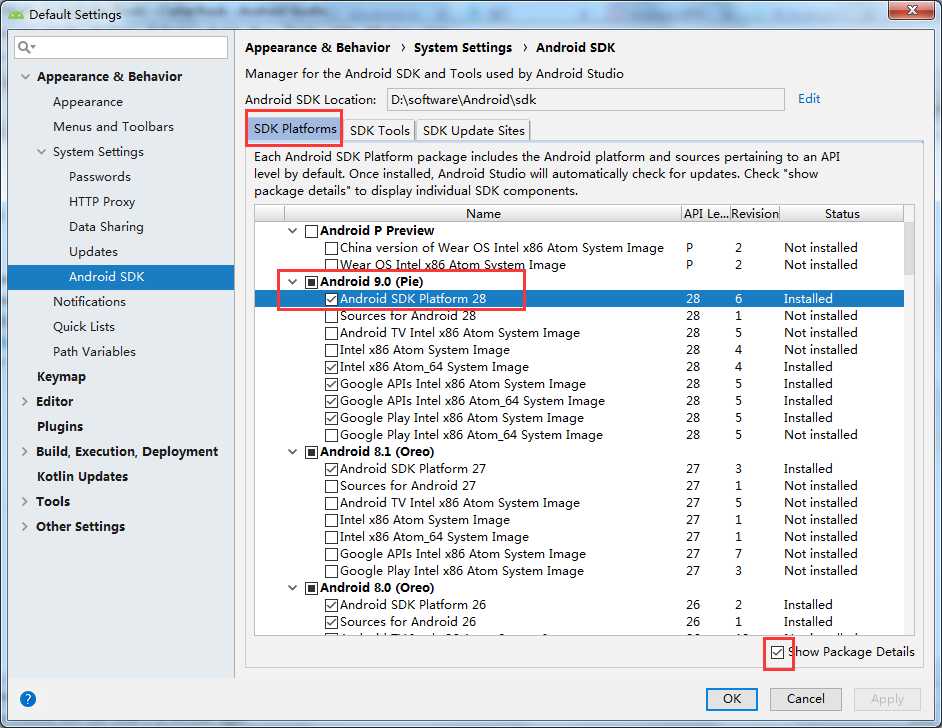942x728 pixels.
Task: Open Path Variables settings
Action: point(94,351)
